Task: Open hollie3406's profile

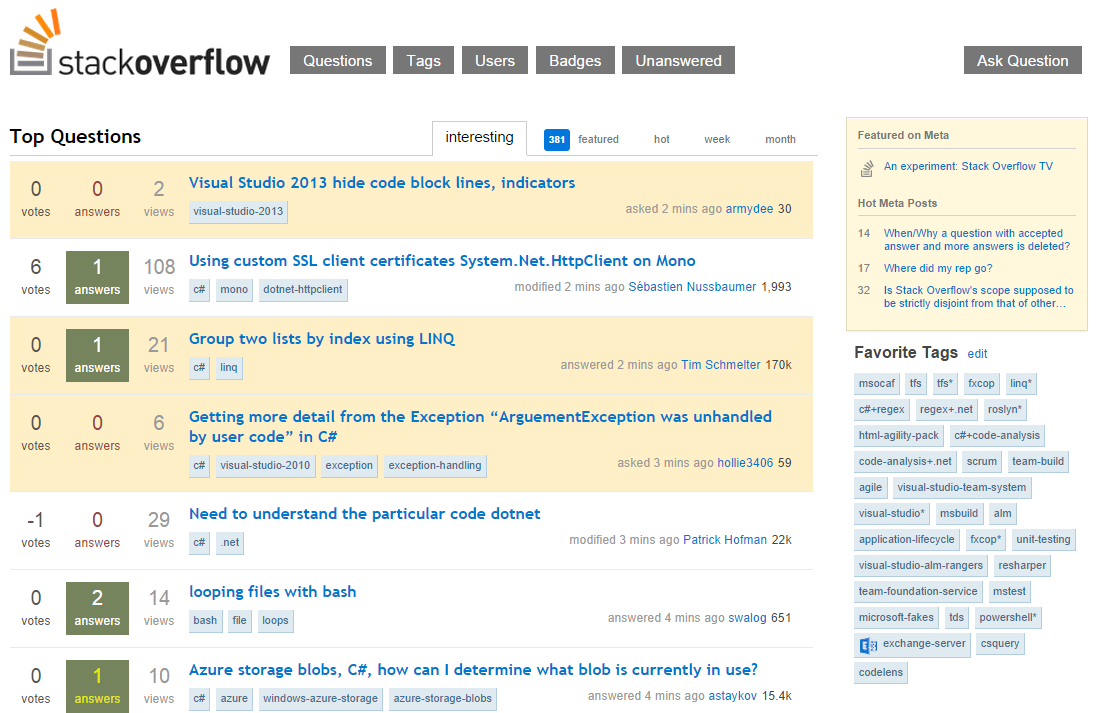Action: (745, 463)
